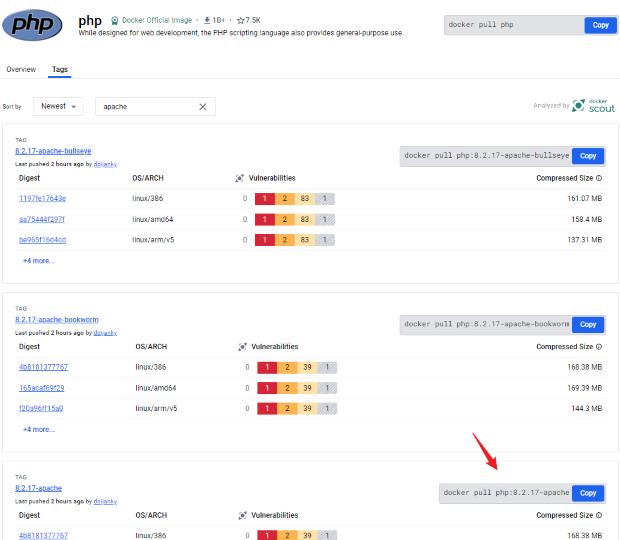The image size is (620, 540).
Task: Open the Newest sort dropdown
Action: (59, 106)
